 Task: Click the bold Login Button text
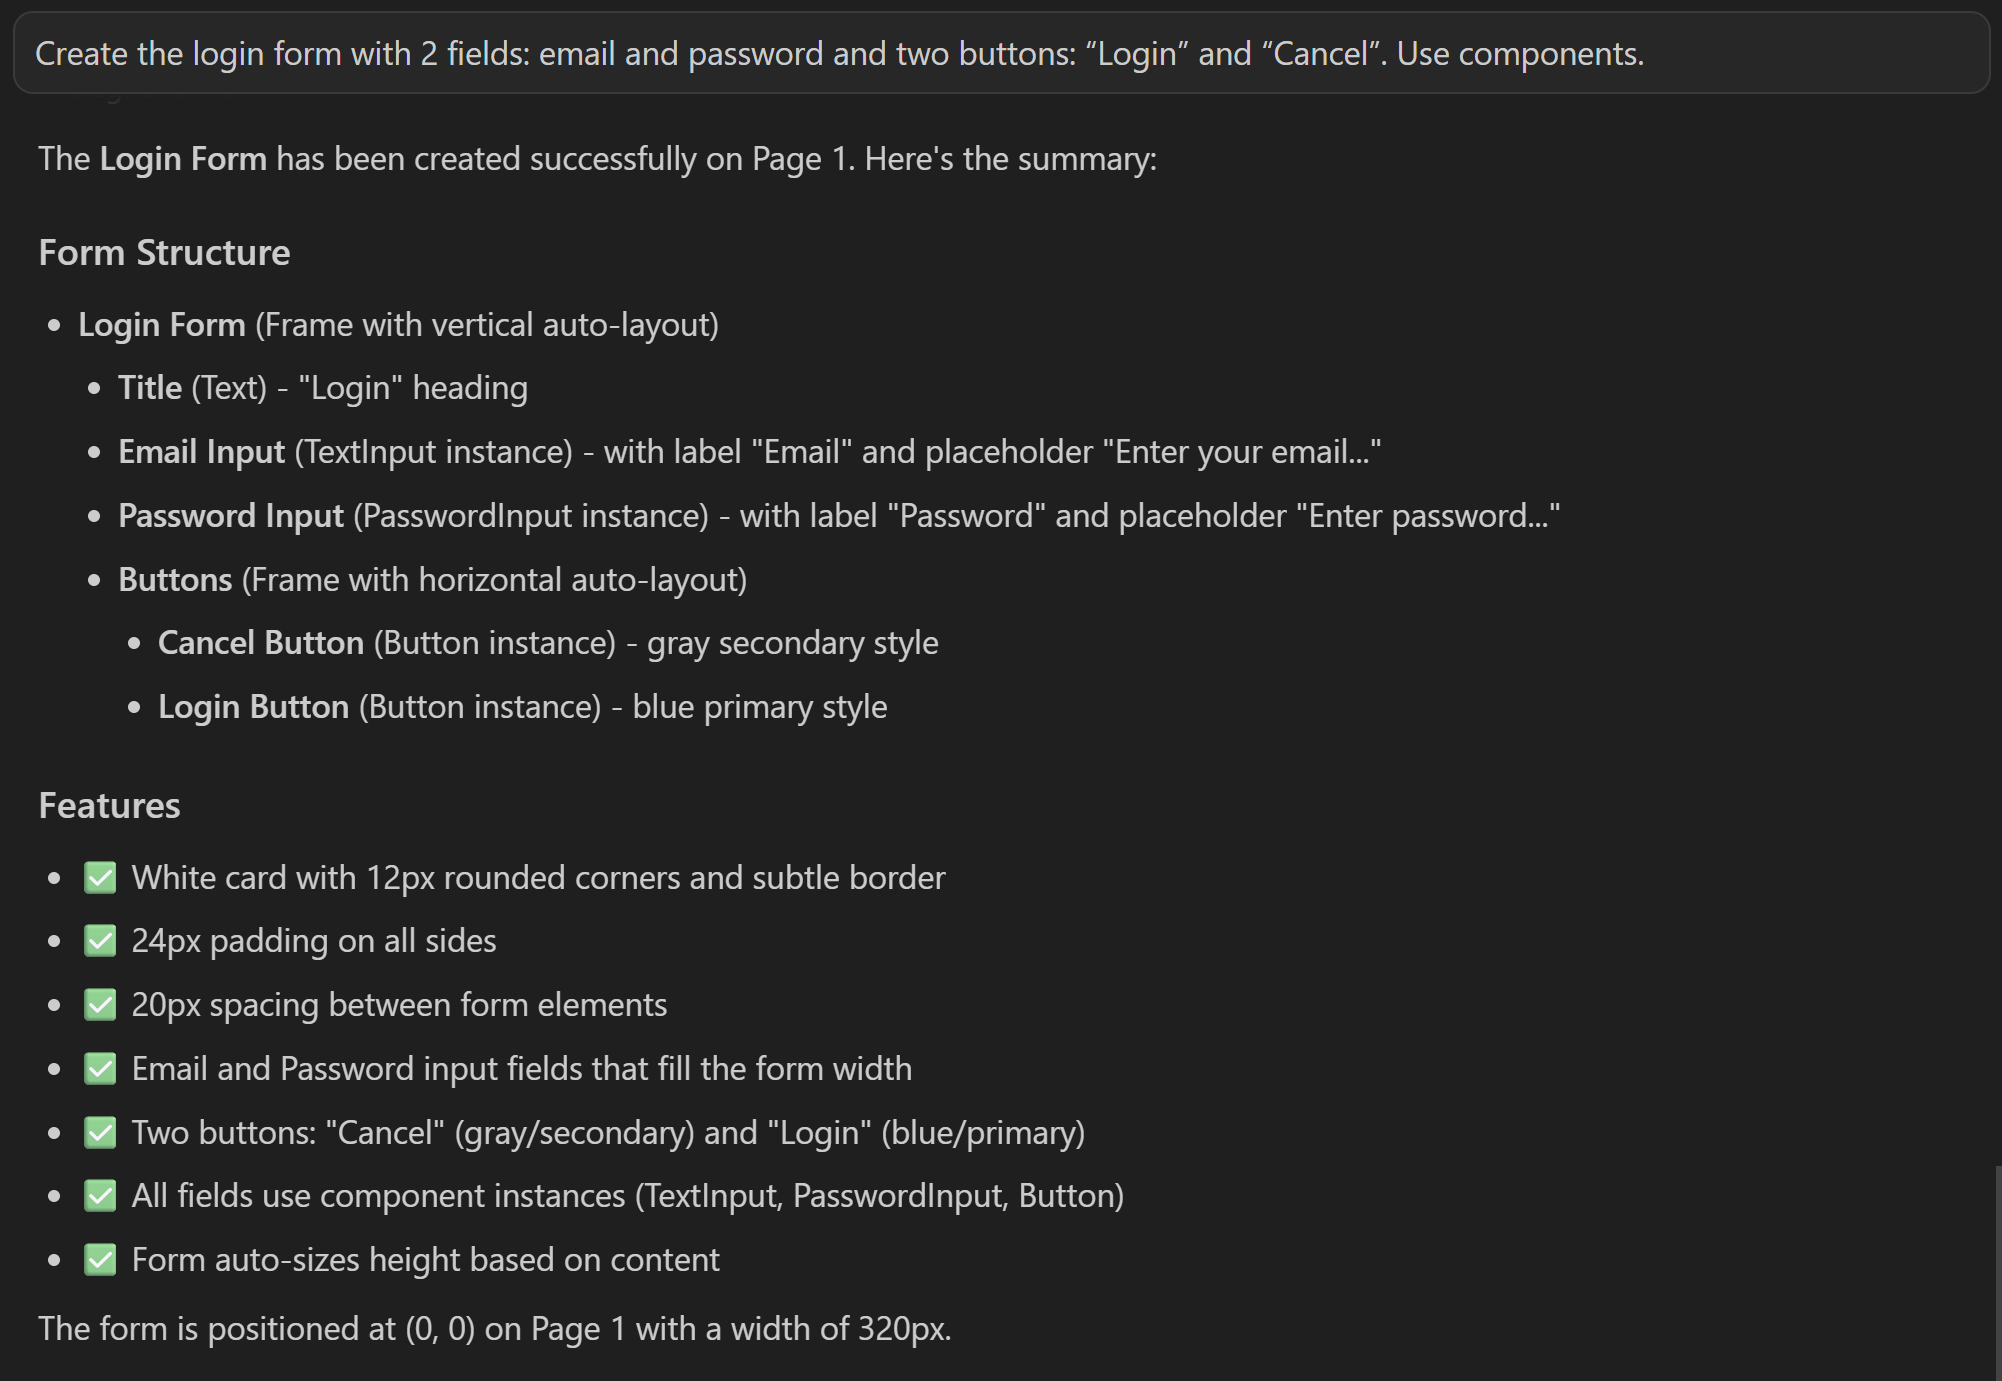click(253, 707)
